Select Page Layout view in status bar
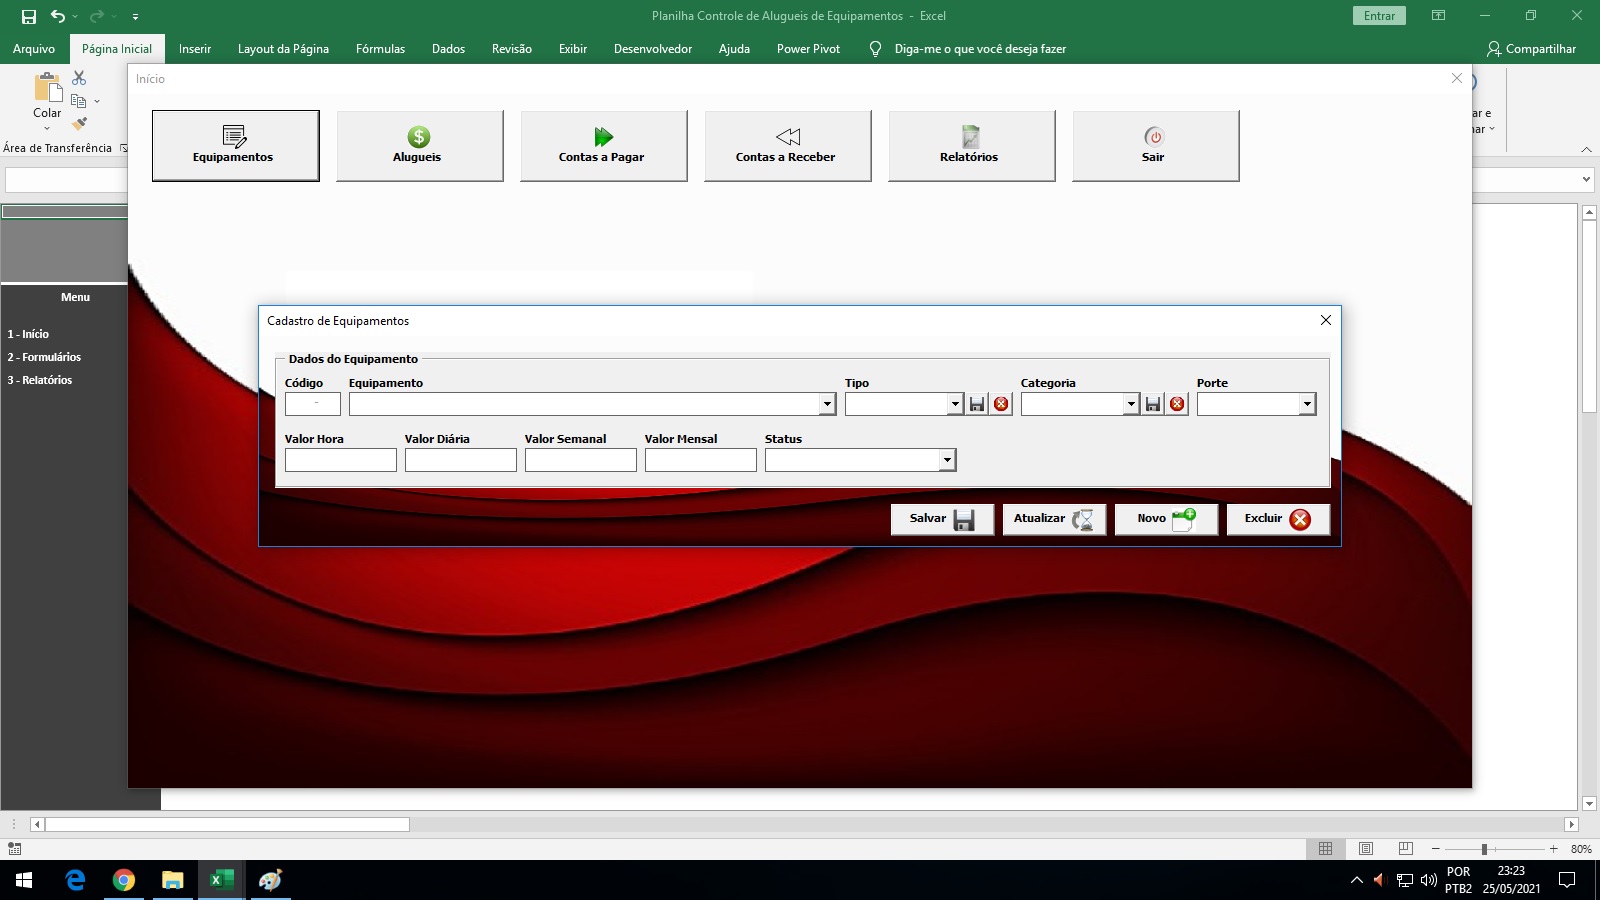1600x900 pixels. pyautogui.click(x=1365, y=849)
